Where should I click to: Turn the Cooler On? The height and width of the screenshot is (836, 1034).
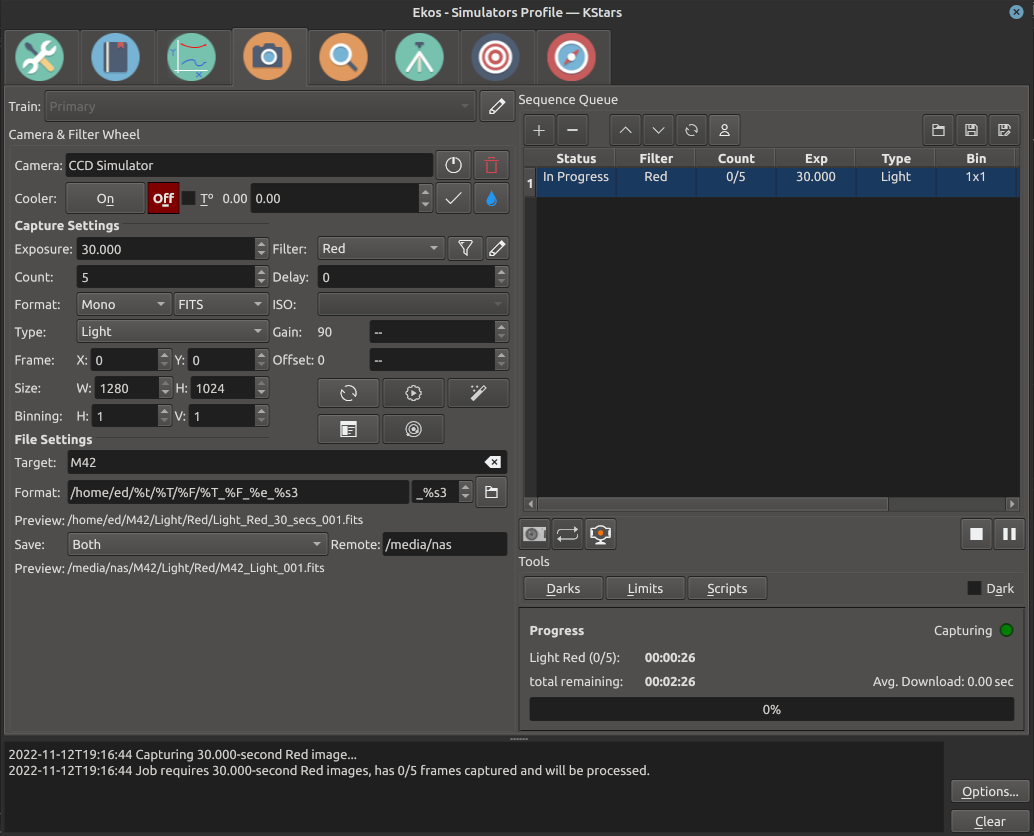pyautogui.click(x=104, y=198)
